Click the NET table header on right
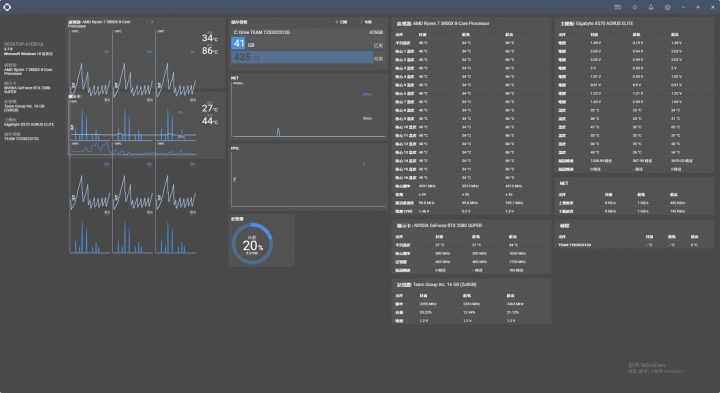The width and height of the screenshot is (720, 393). click(x=564, y=183)
